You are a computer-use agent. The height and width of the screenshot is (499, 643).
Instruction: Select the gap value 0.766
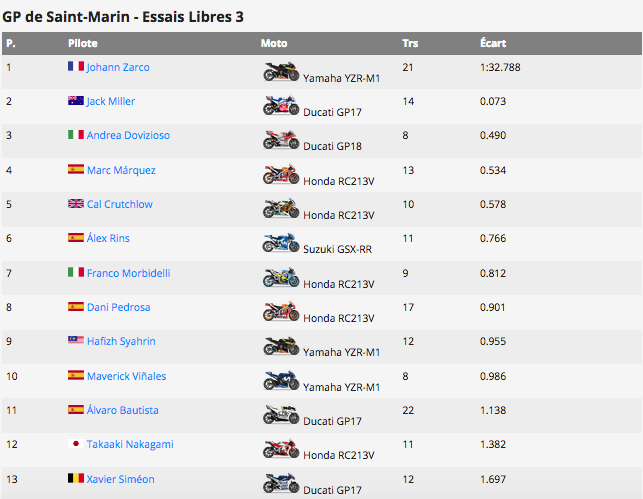493,238
